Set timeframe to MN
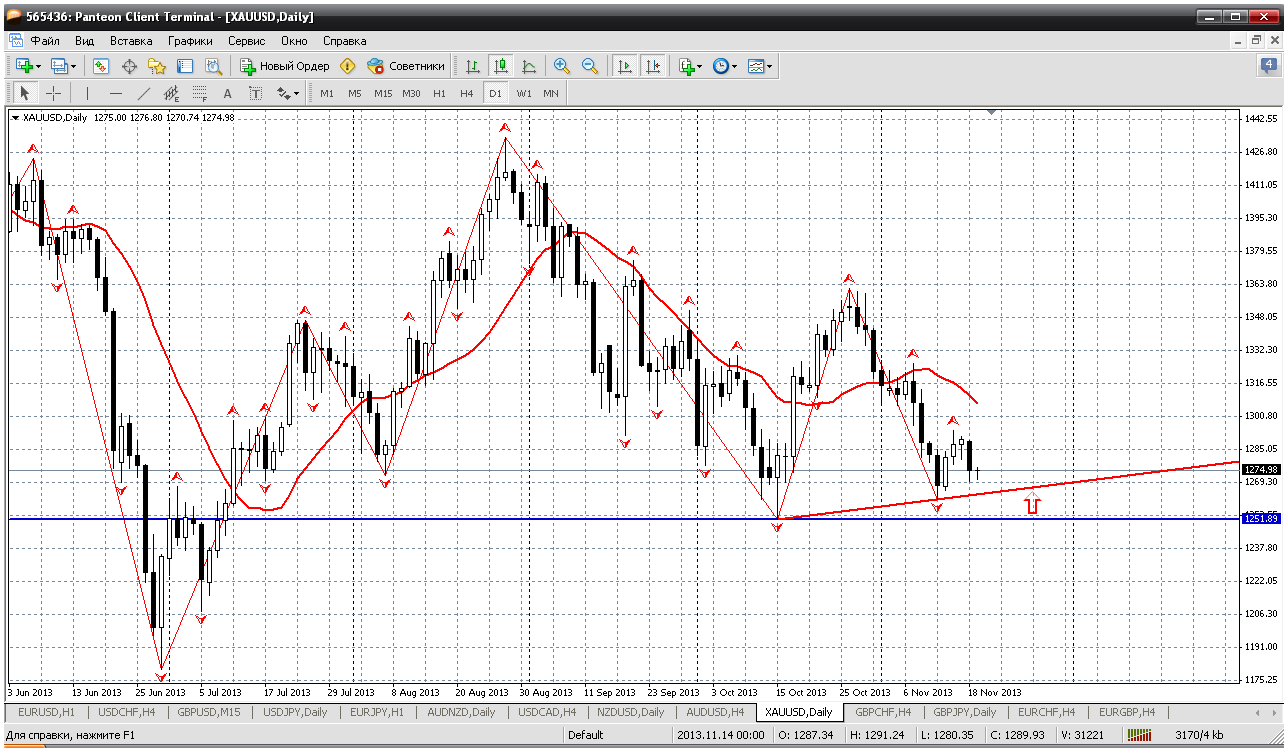 (x=551, y=93)
